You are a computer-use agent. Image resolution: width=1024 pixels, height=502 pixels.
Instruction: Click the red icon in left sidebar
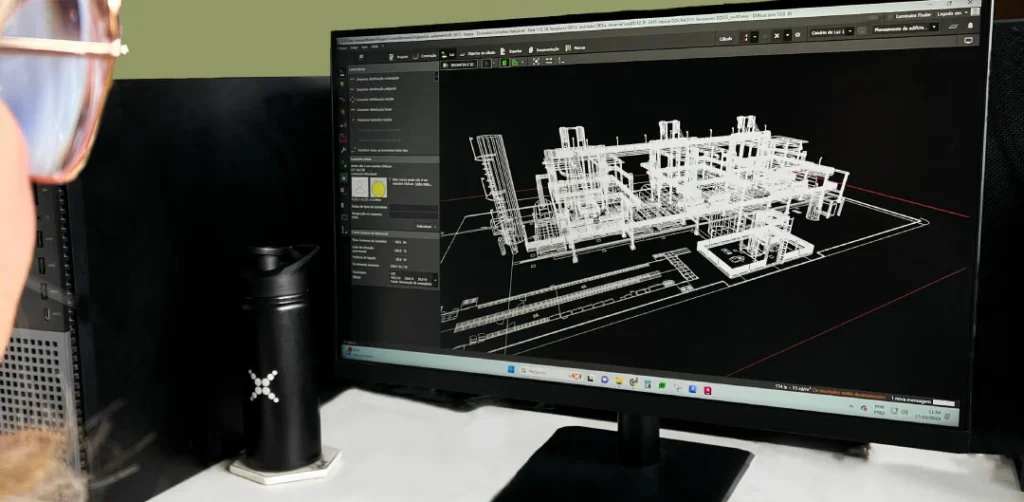(x=343, y=137)
